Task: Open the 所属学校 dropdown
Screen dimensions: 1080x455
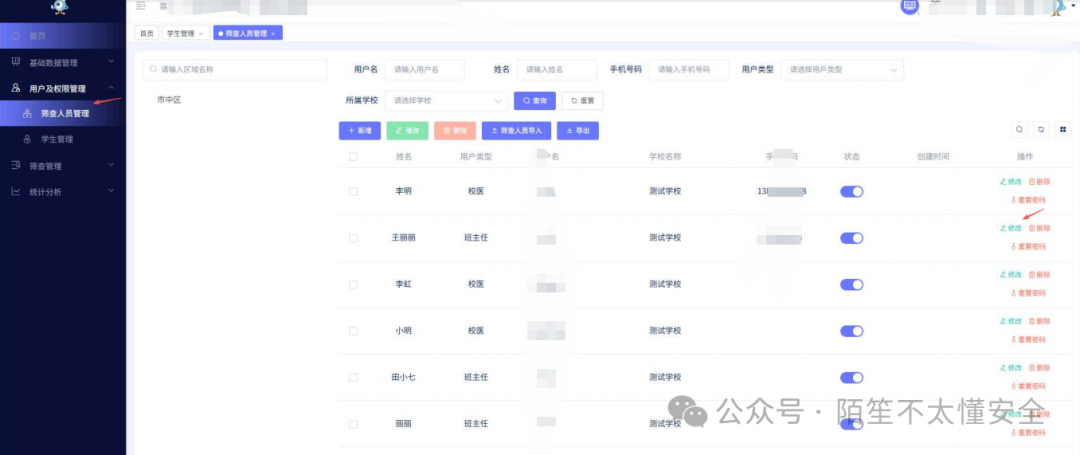Action: [x=446, y=100]
